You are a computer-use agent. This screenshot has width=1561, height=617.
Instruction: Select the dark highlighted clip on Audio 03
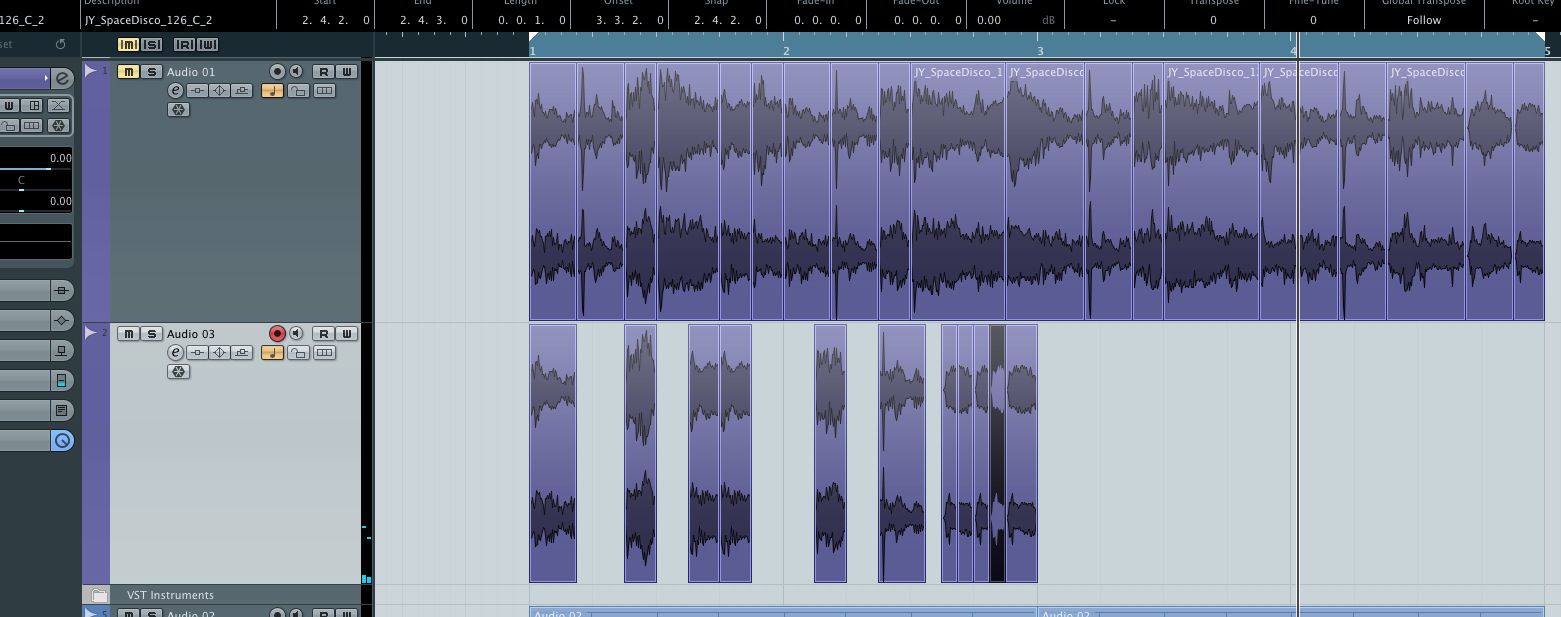point(997,453)
